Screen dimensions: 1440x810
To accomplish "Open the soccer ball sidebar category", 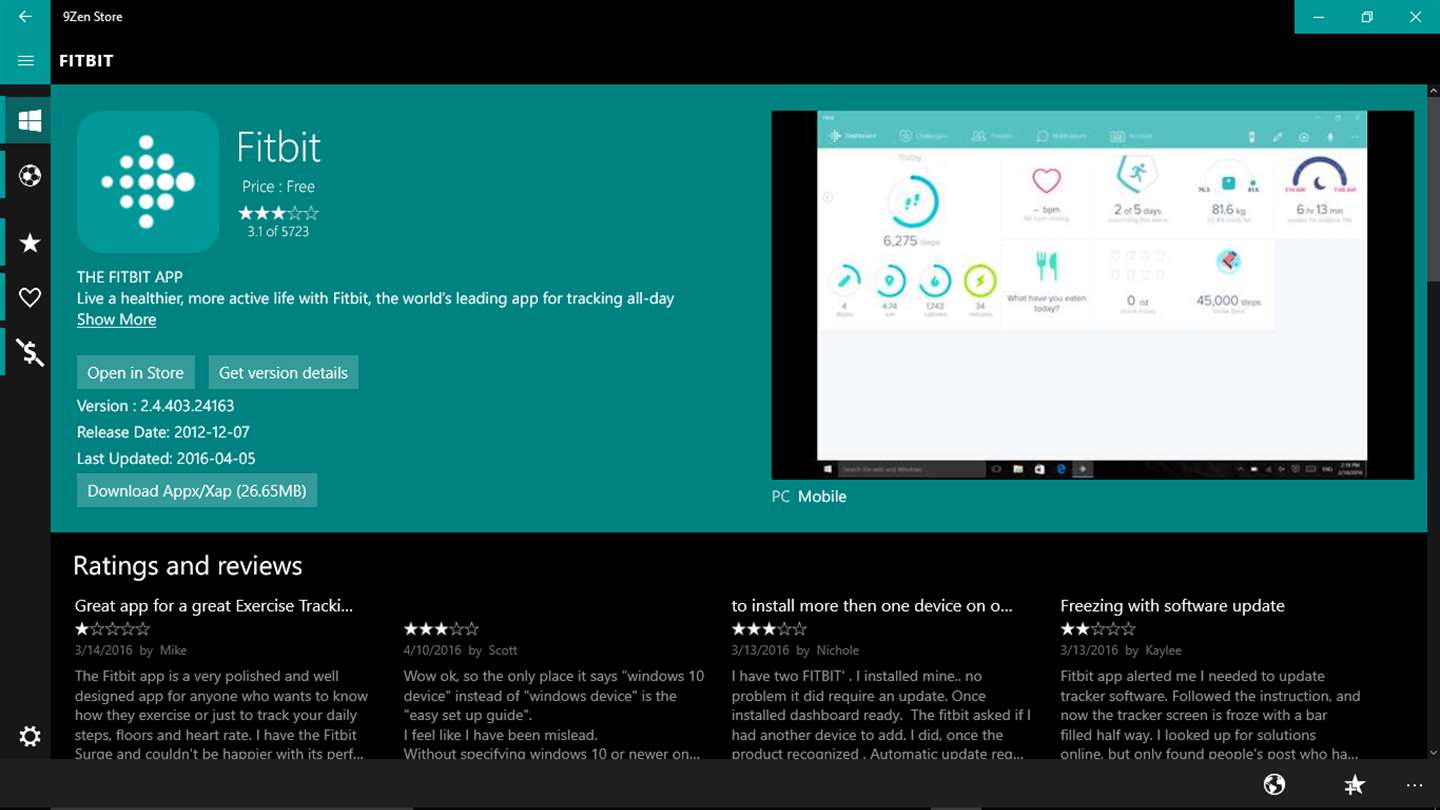I will pos(30,177).
